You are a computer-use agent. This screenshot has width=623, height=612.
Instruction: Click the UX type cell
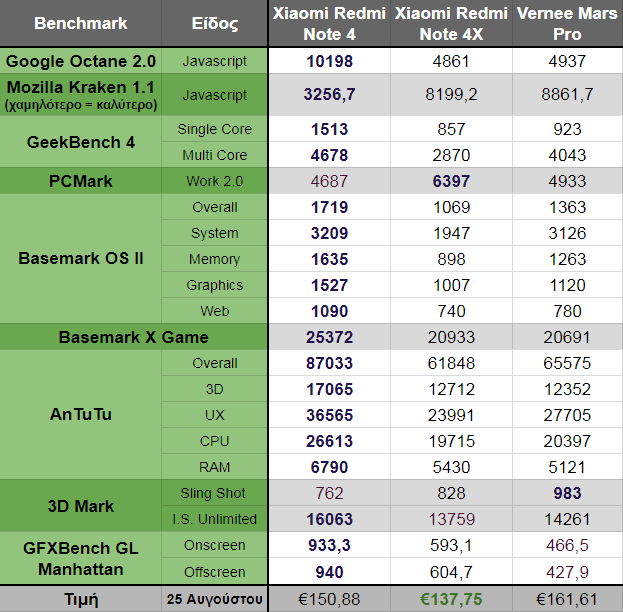[215, 415]
